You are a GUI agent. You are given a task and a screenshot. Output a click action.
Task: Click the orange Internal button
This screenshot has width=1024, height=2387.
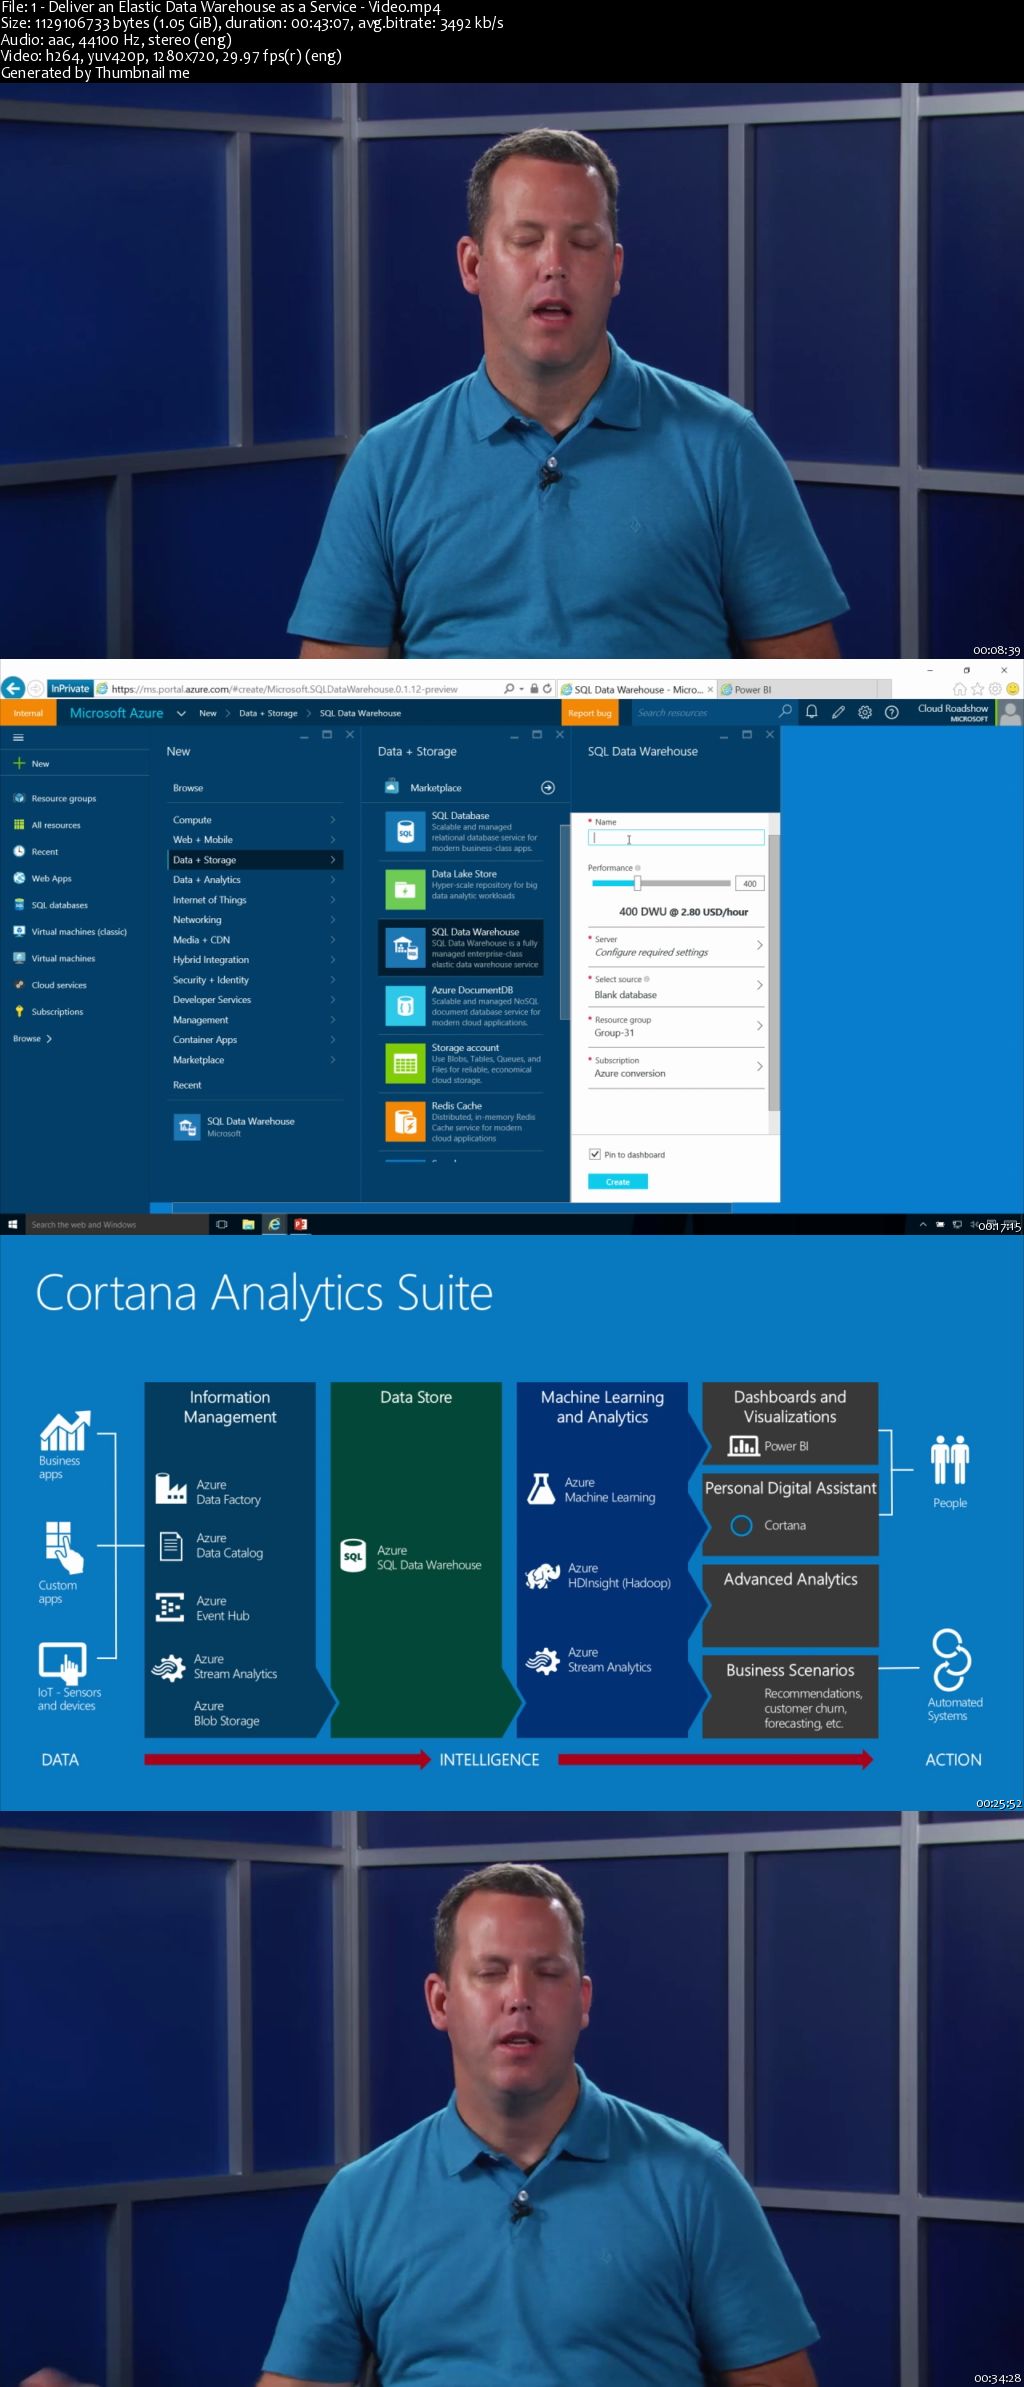click(28, 713)
